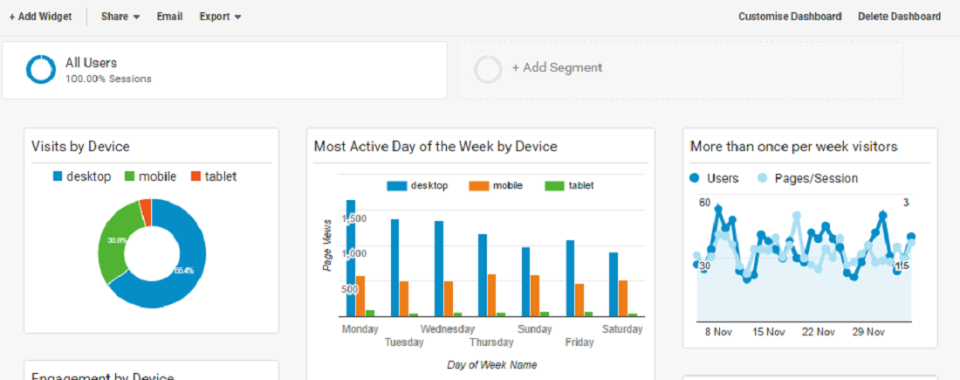Click the red tablet legend square in Visits by Device
This screenshot has width=960, height=380.
click(196, 176)
